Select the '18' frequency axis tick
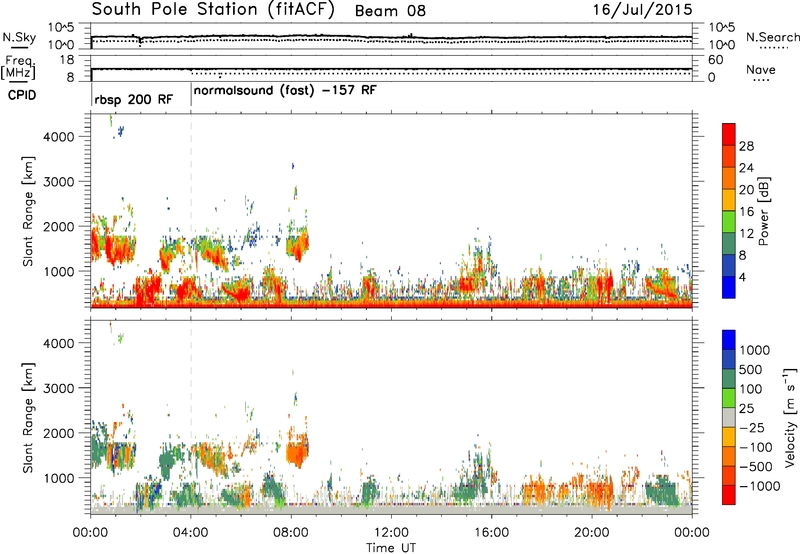This screenshot has width=800, height=554. [x=67, y=60]
